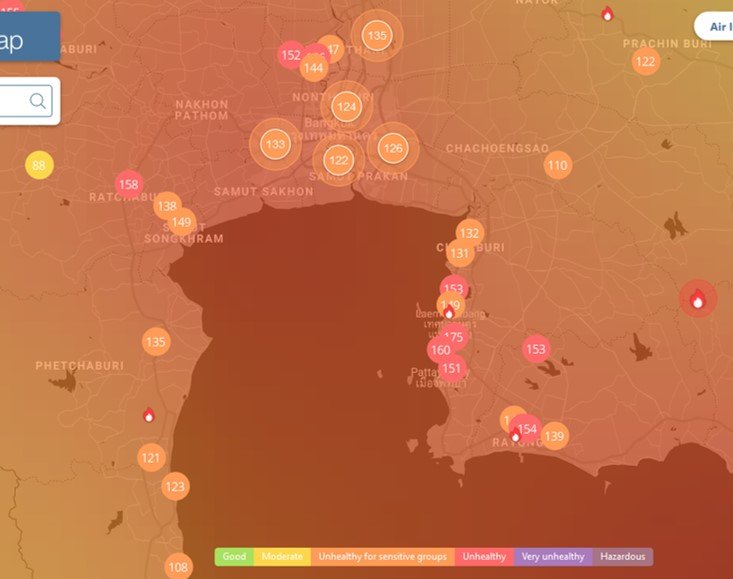
Task: Select the 135 cluster marker ringed with halo
Action: click(x=377, y=36)
